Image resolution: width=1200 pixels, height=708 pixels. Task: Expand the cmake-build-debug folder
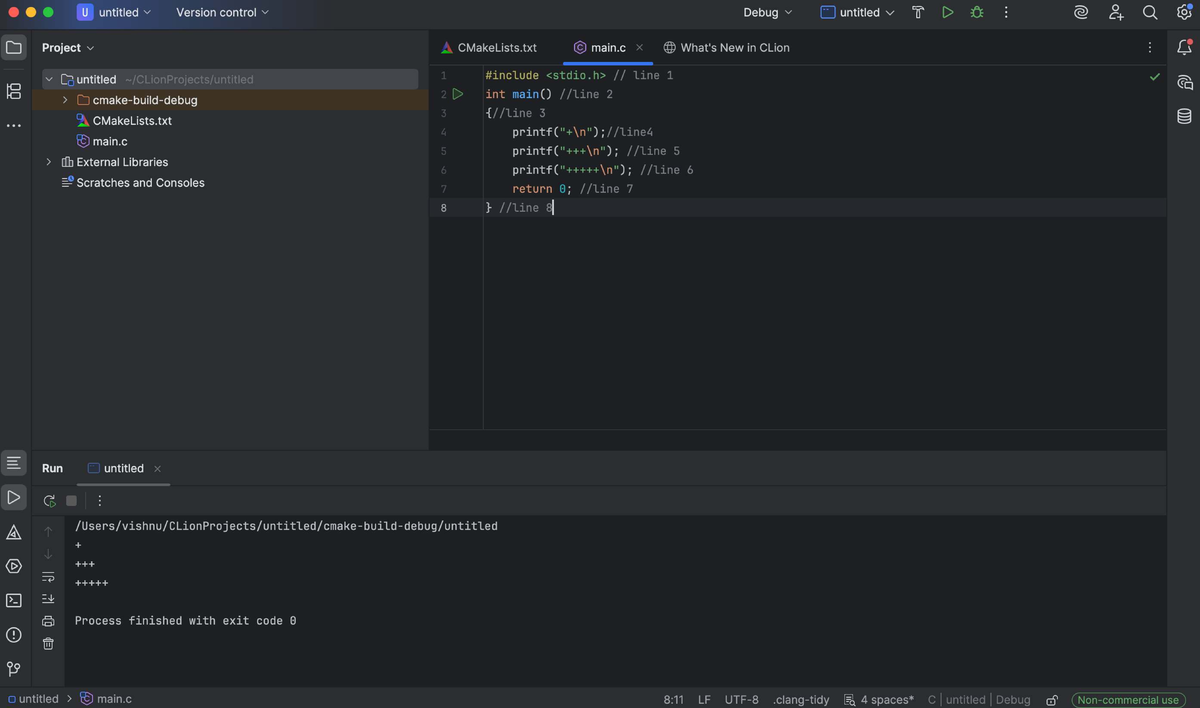(65, 100)
